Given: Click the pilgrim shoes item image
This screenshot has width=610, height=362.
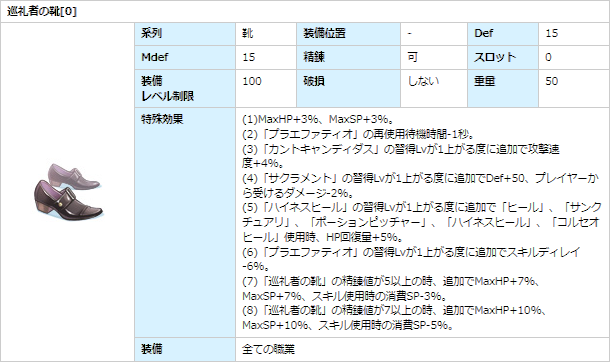Looking at the screenshot, I should (x=68, y=191).
